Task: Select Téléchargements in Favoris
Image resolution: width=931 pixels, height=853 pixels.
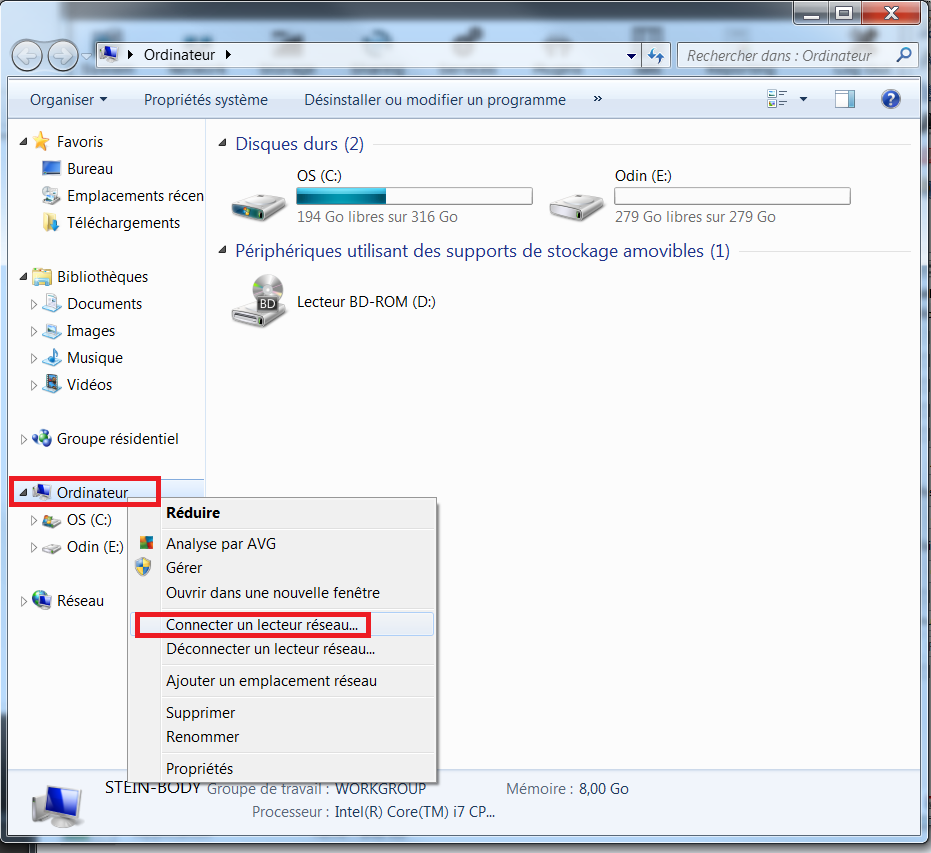Action: 123,223
